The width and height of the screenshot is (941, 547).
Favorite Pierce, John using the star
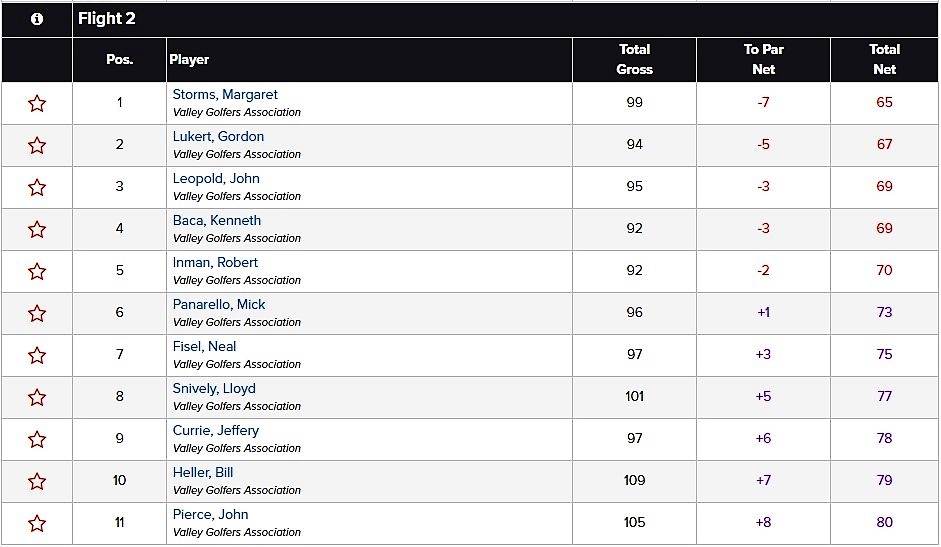tap(37, 524)
